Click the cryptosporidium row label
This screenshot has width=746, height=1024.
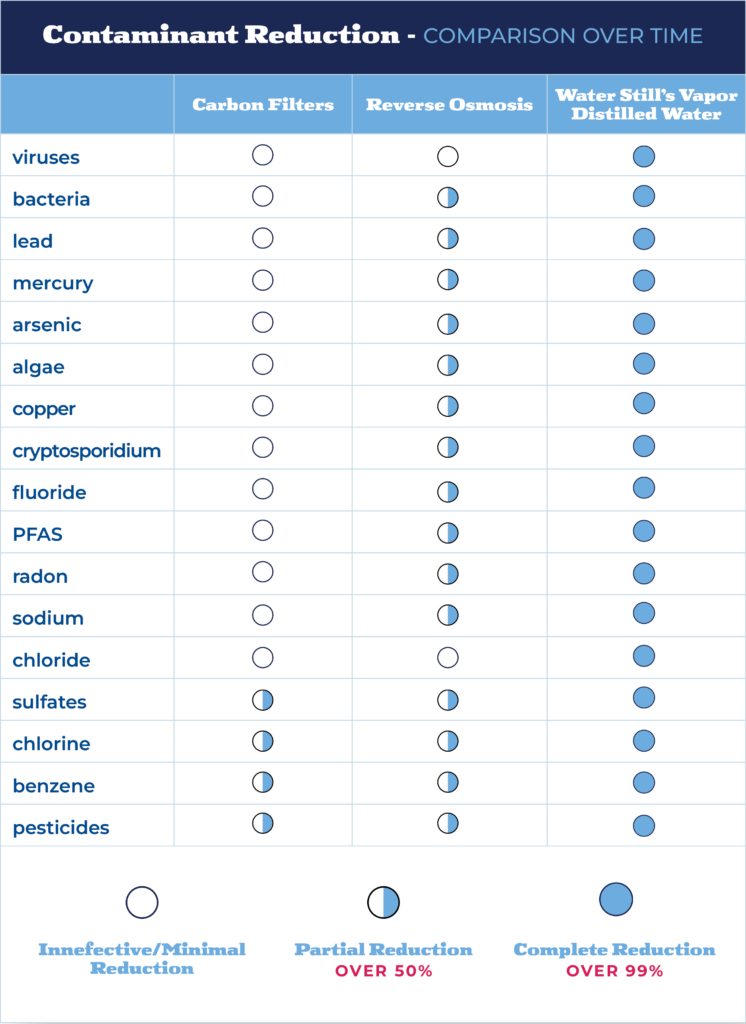[x=86, y=451]
